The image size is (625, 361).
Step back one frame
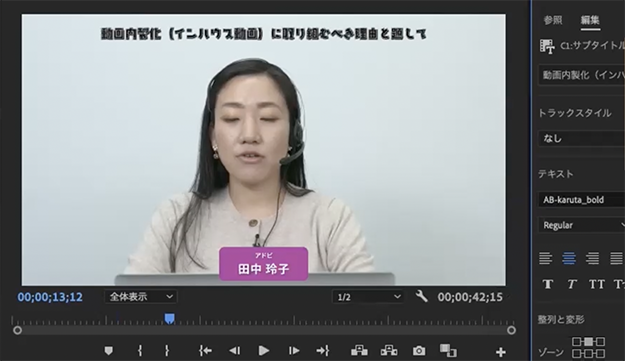coord(235,351)
